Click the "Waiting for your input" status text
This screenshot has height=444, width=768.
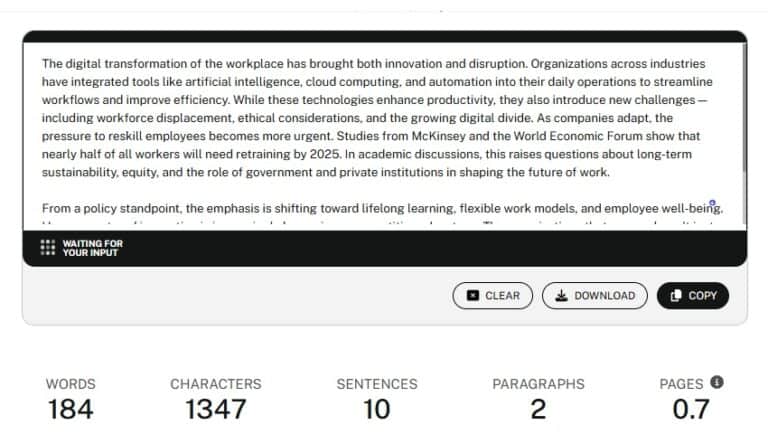(92, 248)
